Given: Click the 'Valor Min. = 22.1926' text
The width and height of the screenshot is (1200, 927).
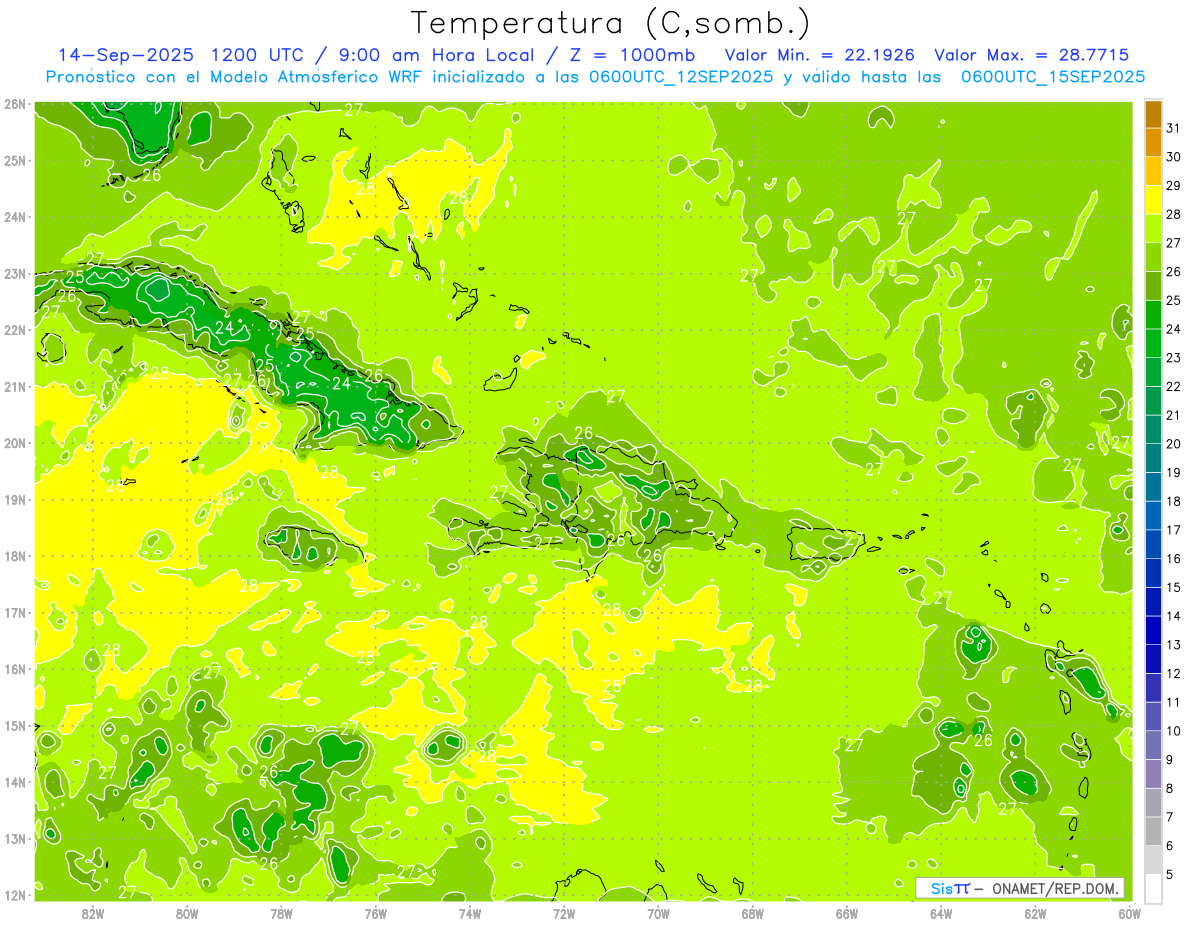Looking at the screenshot, I should 819,56.
